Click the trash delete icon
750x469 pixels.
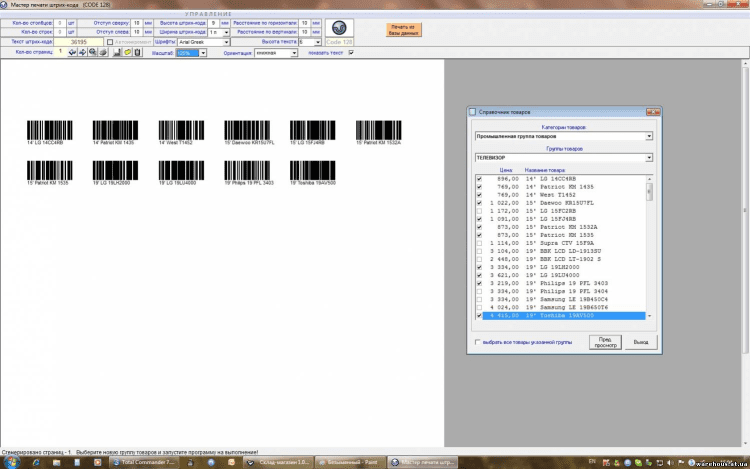point(137,52)
